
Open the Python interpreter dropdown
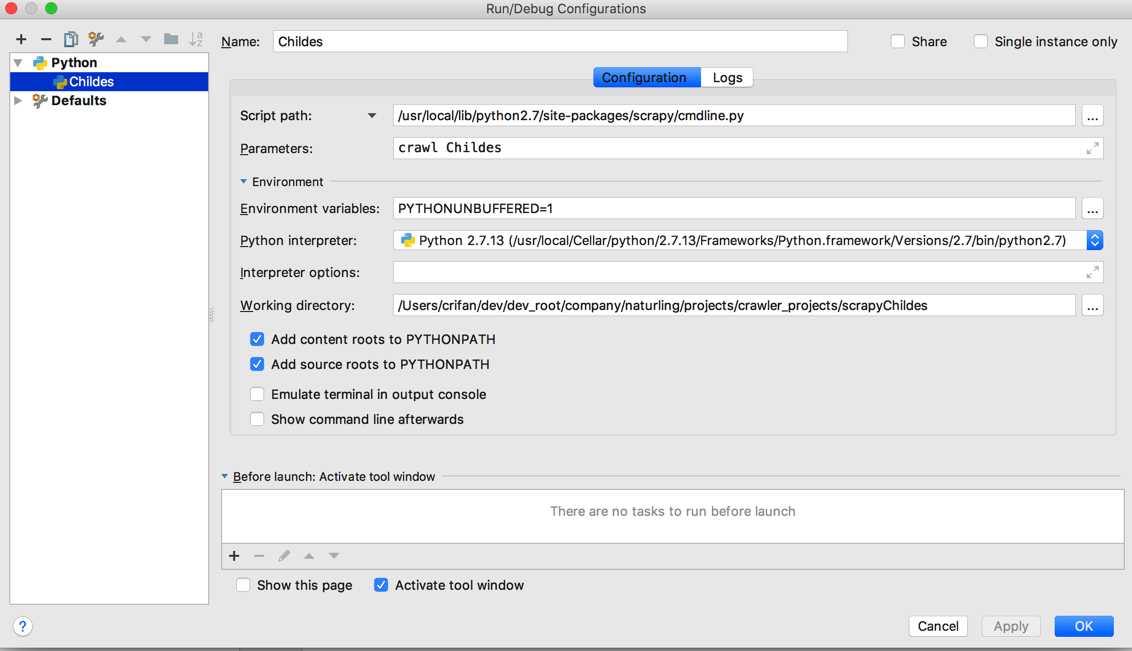tap(1095, 240)
